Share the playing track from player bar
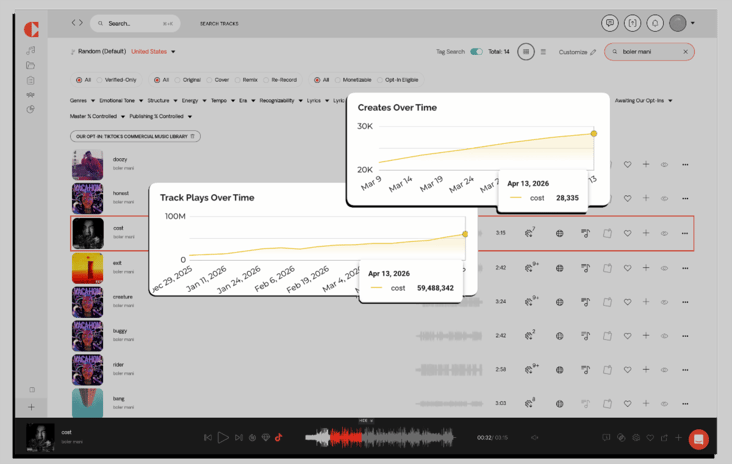Image resolution: width=732 pixels, height=464 pixels. (664, 437)
